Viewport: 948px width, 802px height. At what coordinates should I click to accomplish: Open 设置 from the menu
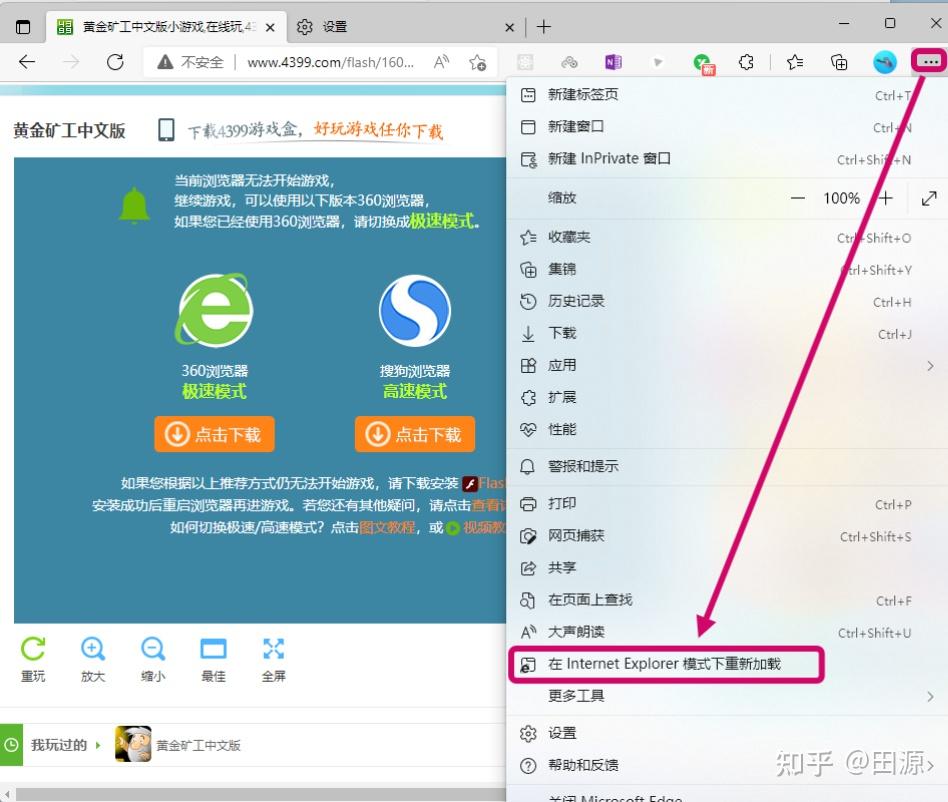pos(726,733)
